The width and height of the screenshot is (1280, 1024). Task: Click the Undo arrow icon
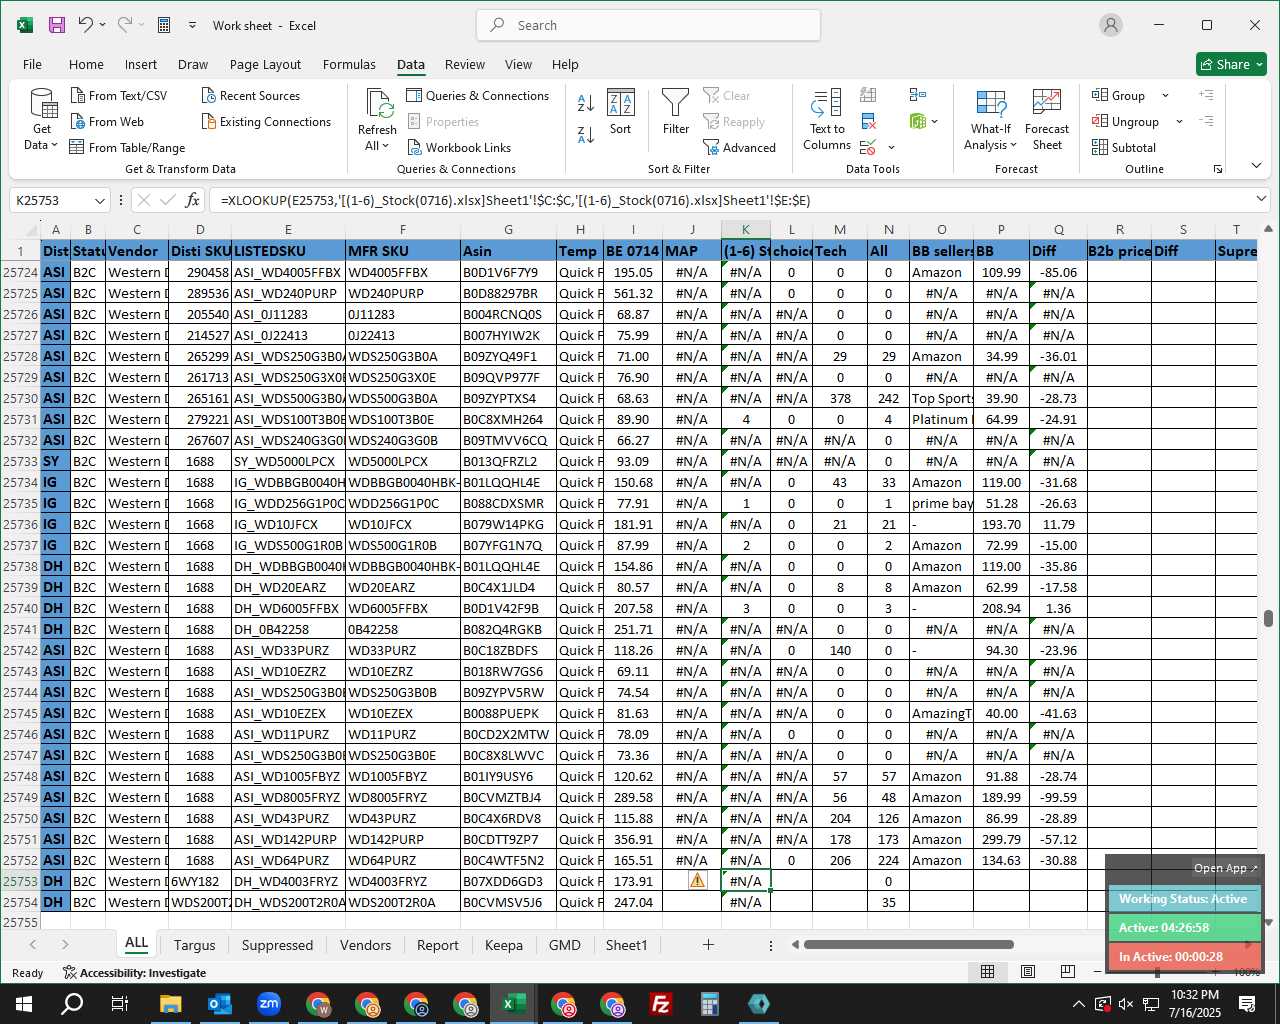[86, 25]
